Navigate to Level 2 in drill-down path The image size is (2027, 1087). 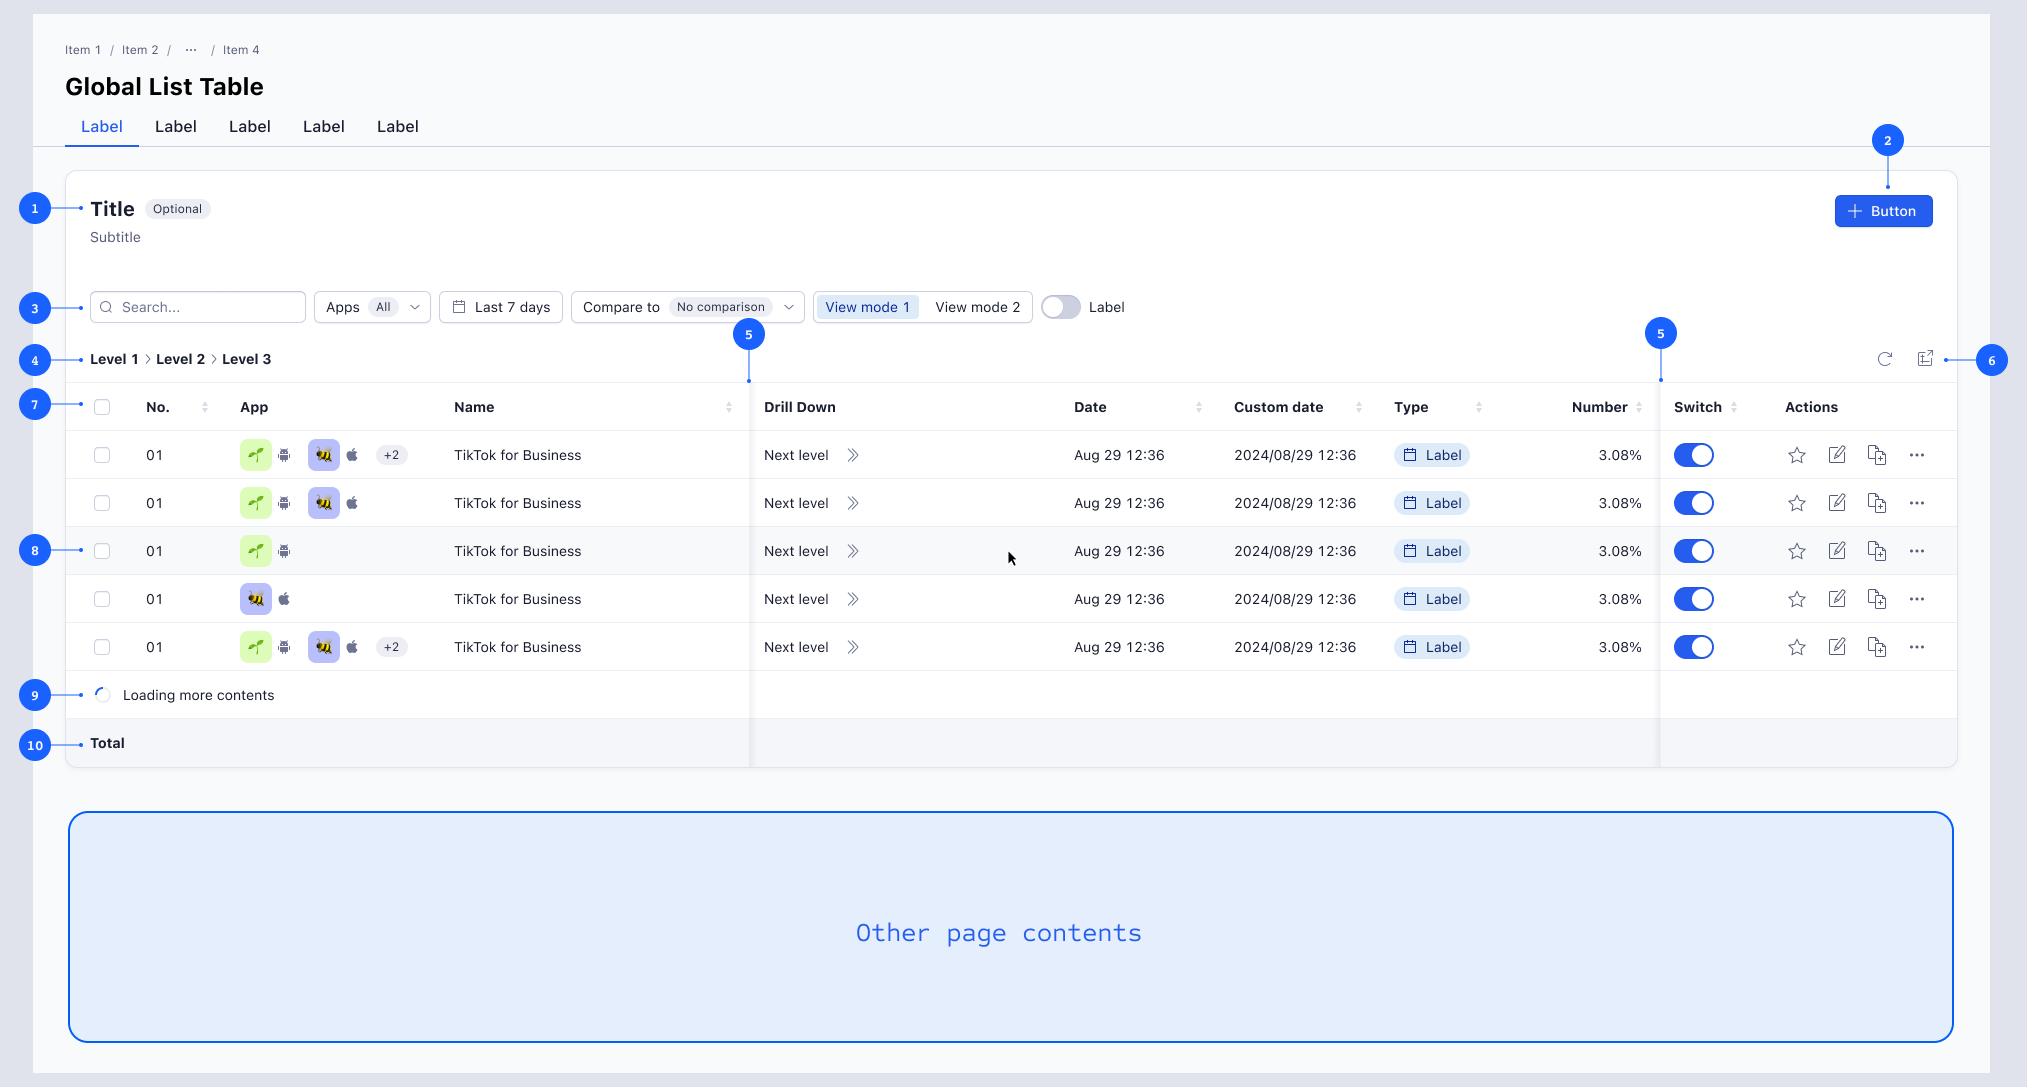pos(180,359)
